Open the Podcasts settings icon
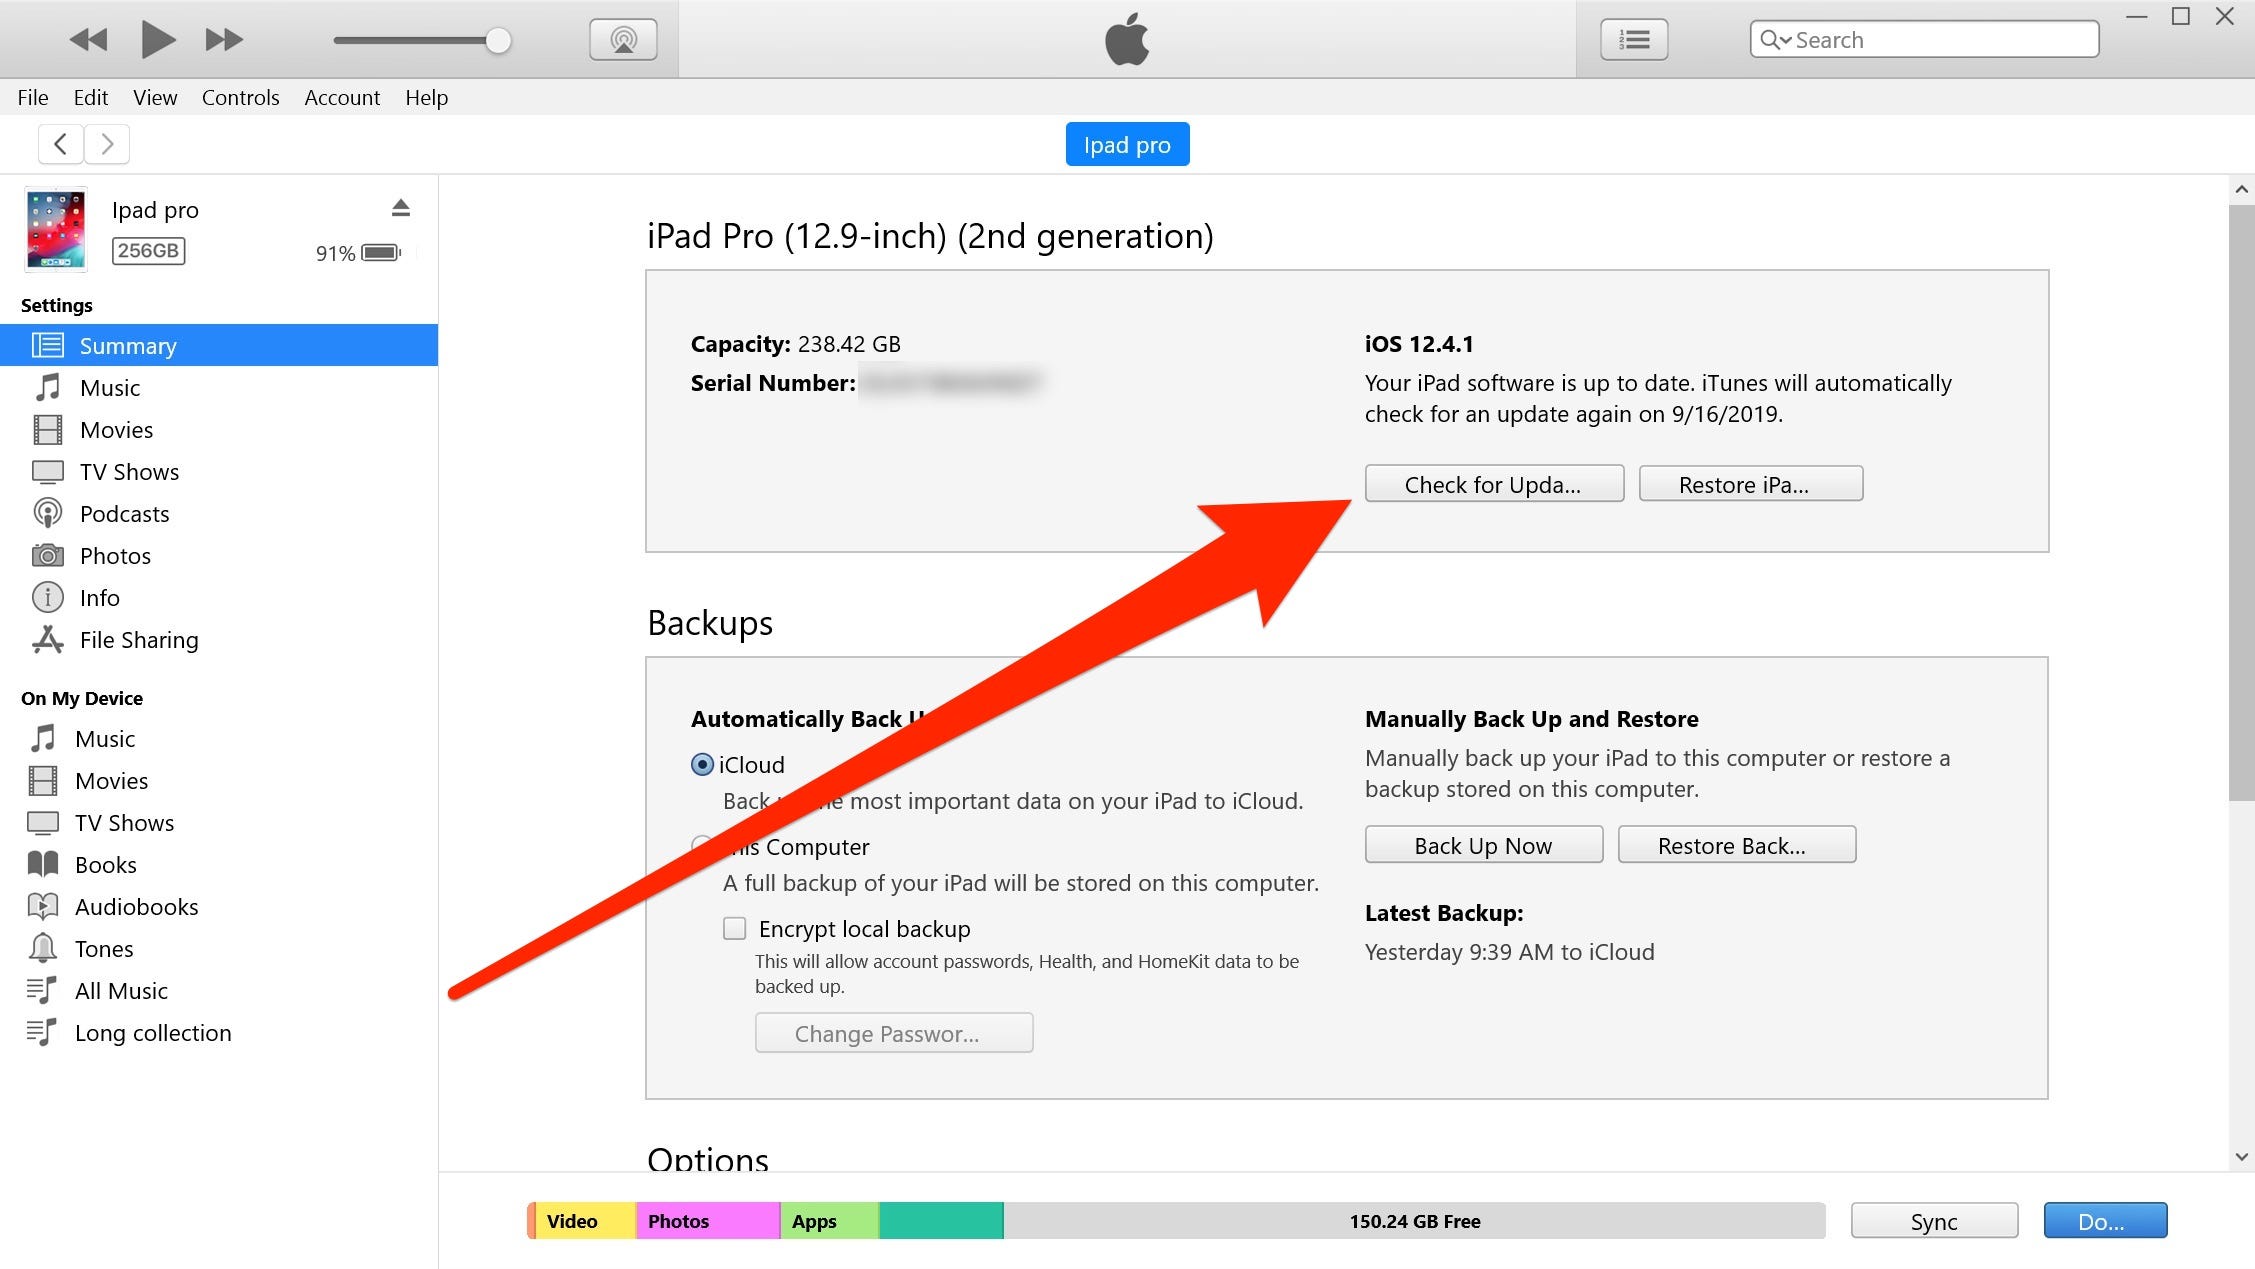The height and width of the screenshot is (1269, 2255). (x=47, y=513)
